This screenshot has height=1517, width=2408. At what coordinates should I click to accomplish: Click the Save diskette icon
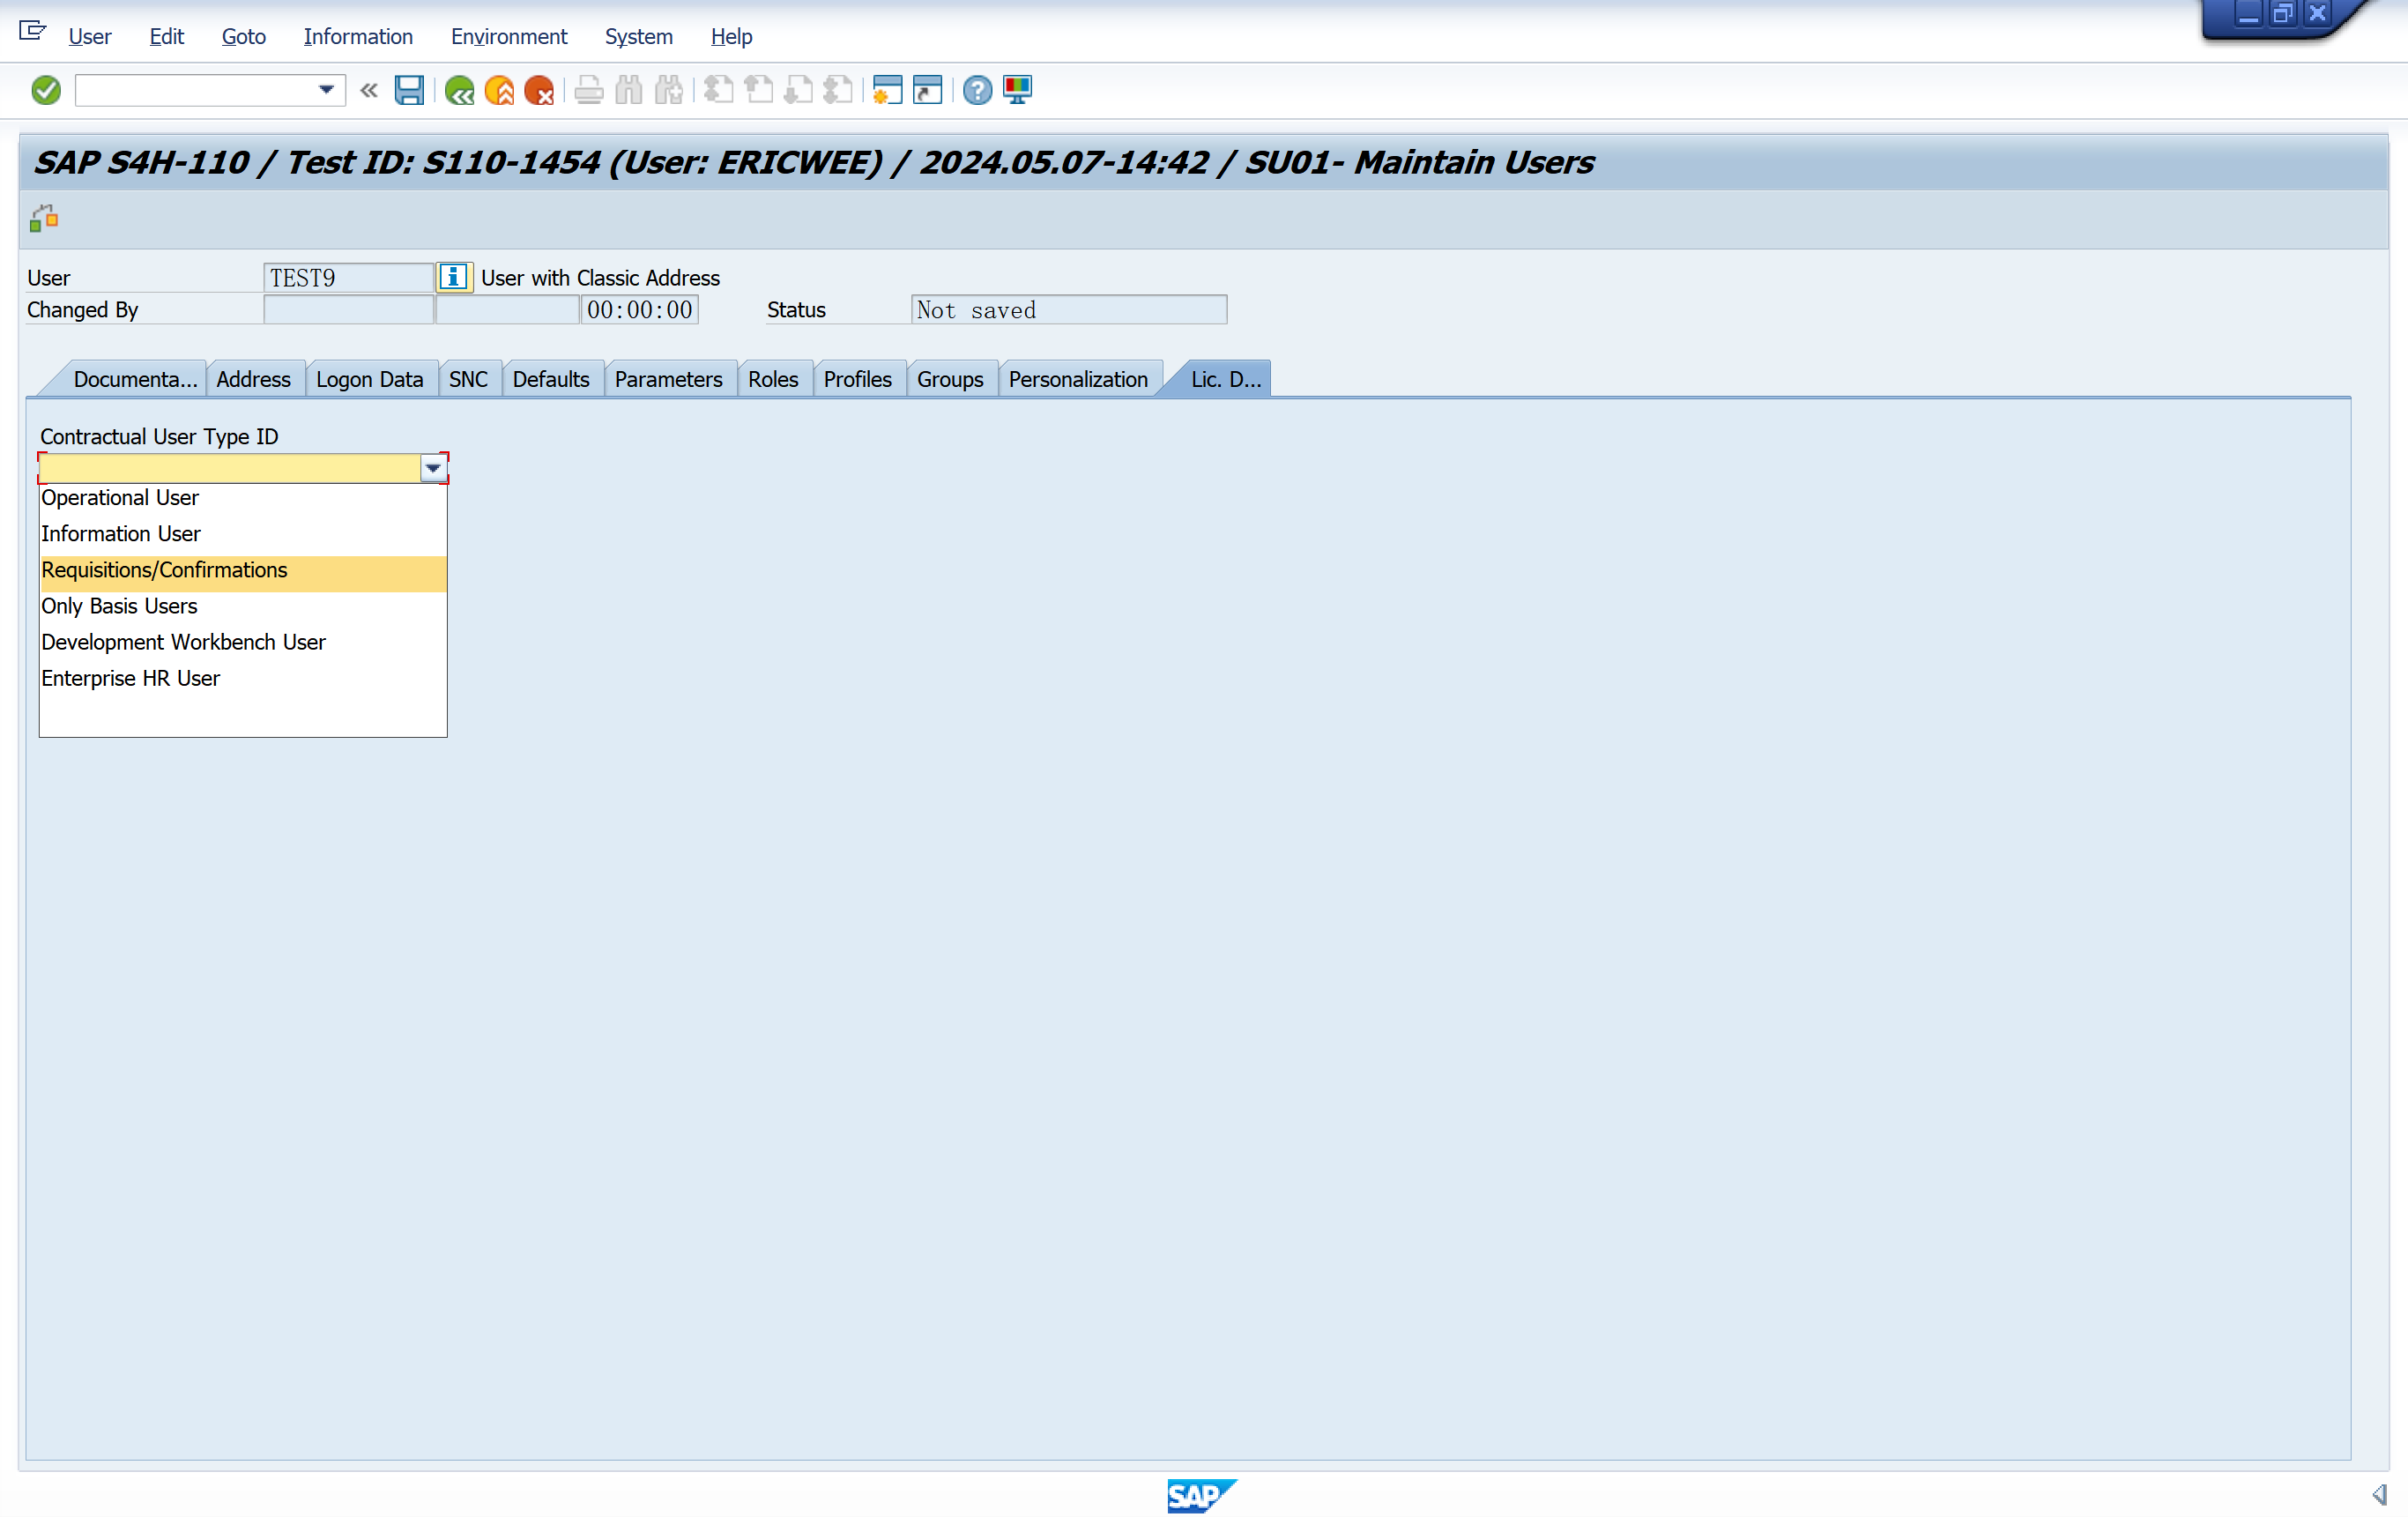[x=409, y=90]
